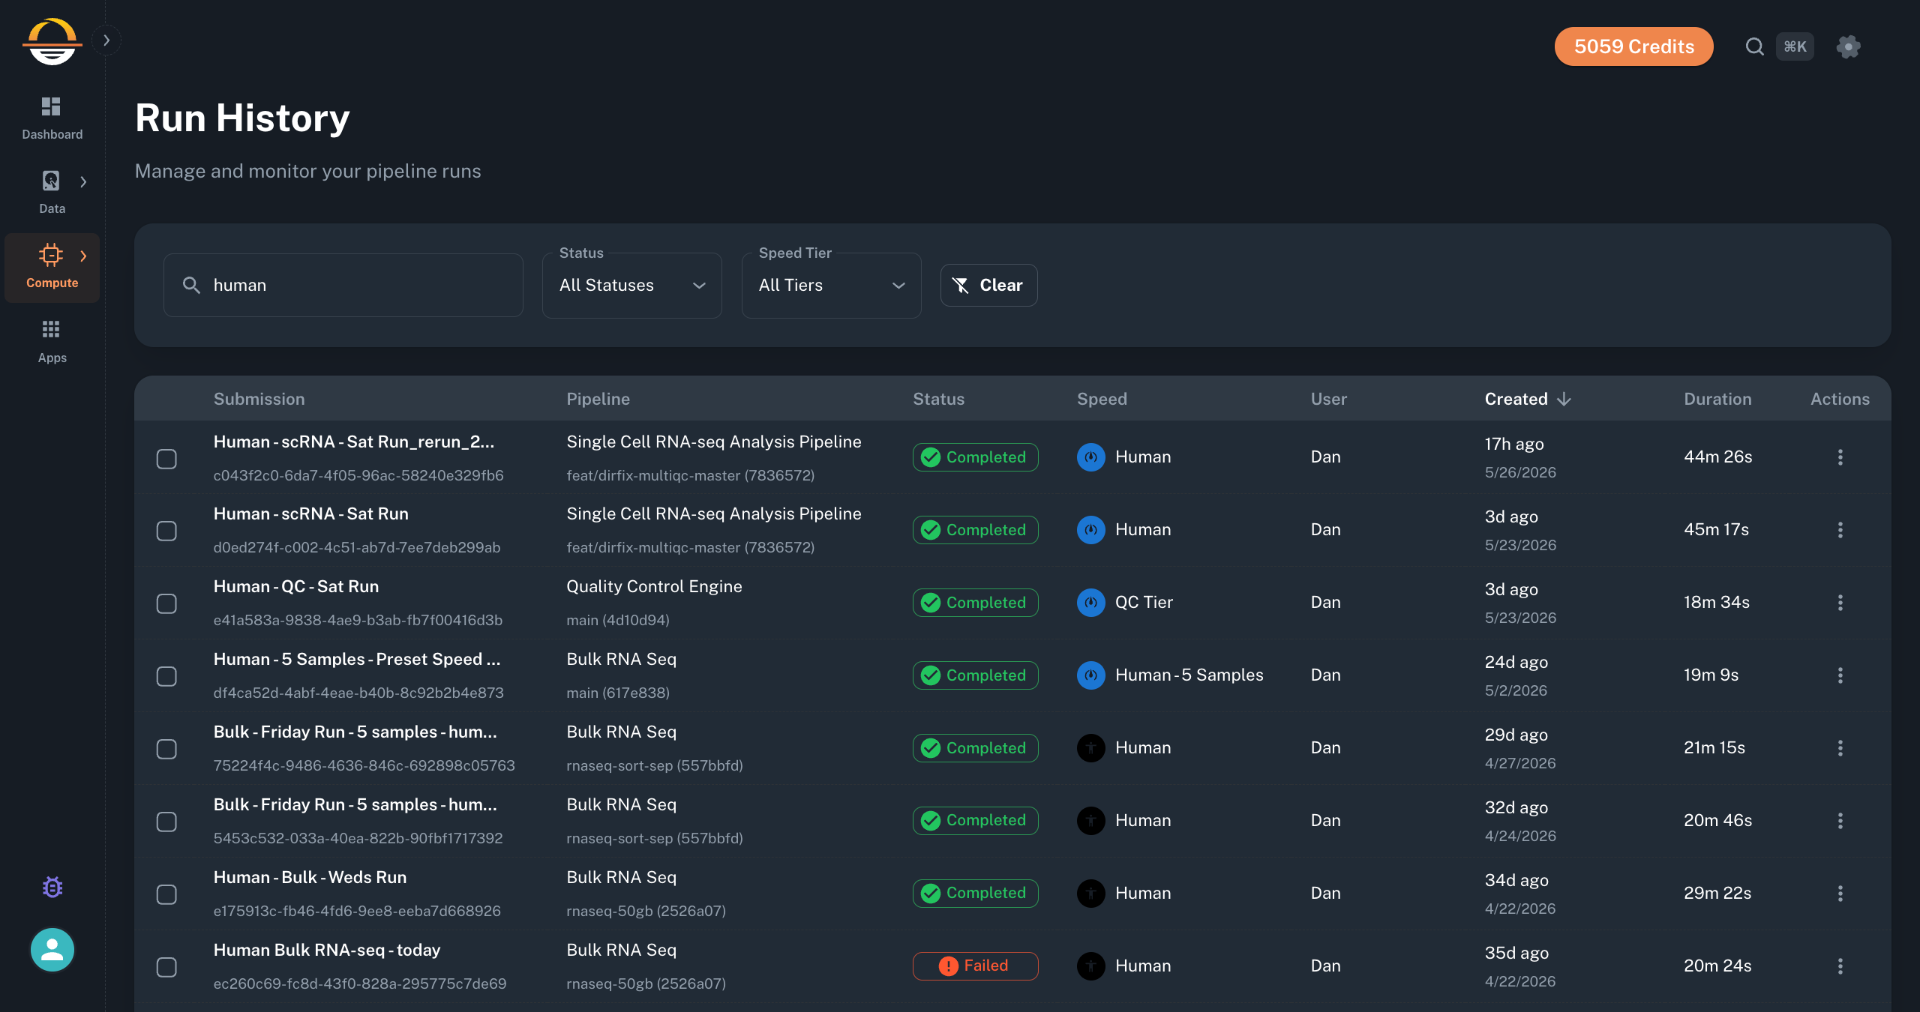Check the Human - Bulk - Weds Run checkbox
The width and height of the screenshot is (1920, 1012).
[167, 894]
